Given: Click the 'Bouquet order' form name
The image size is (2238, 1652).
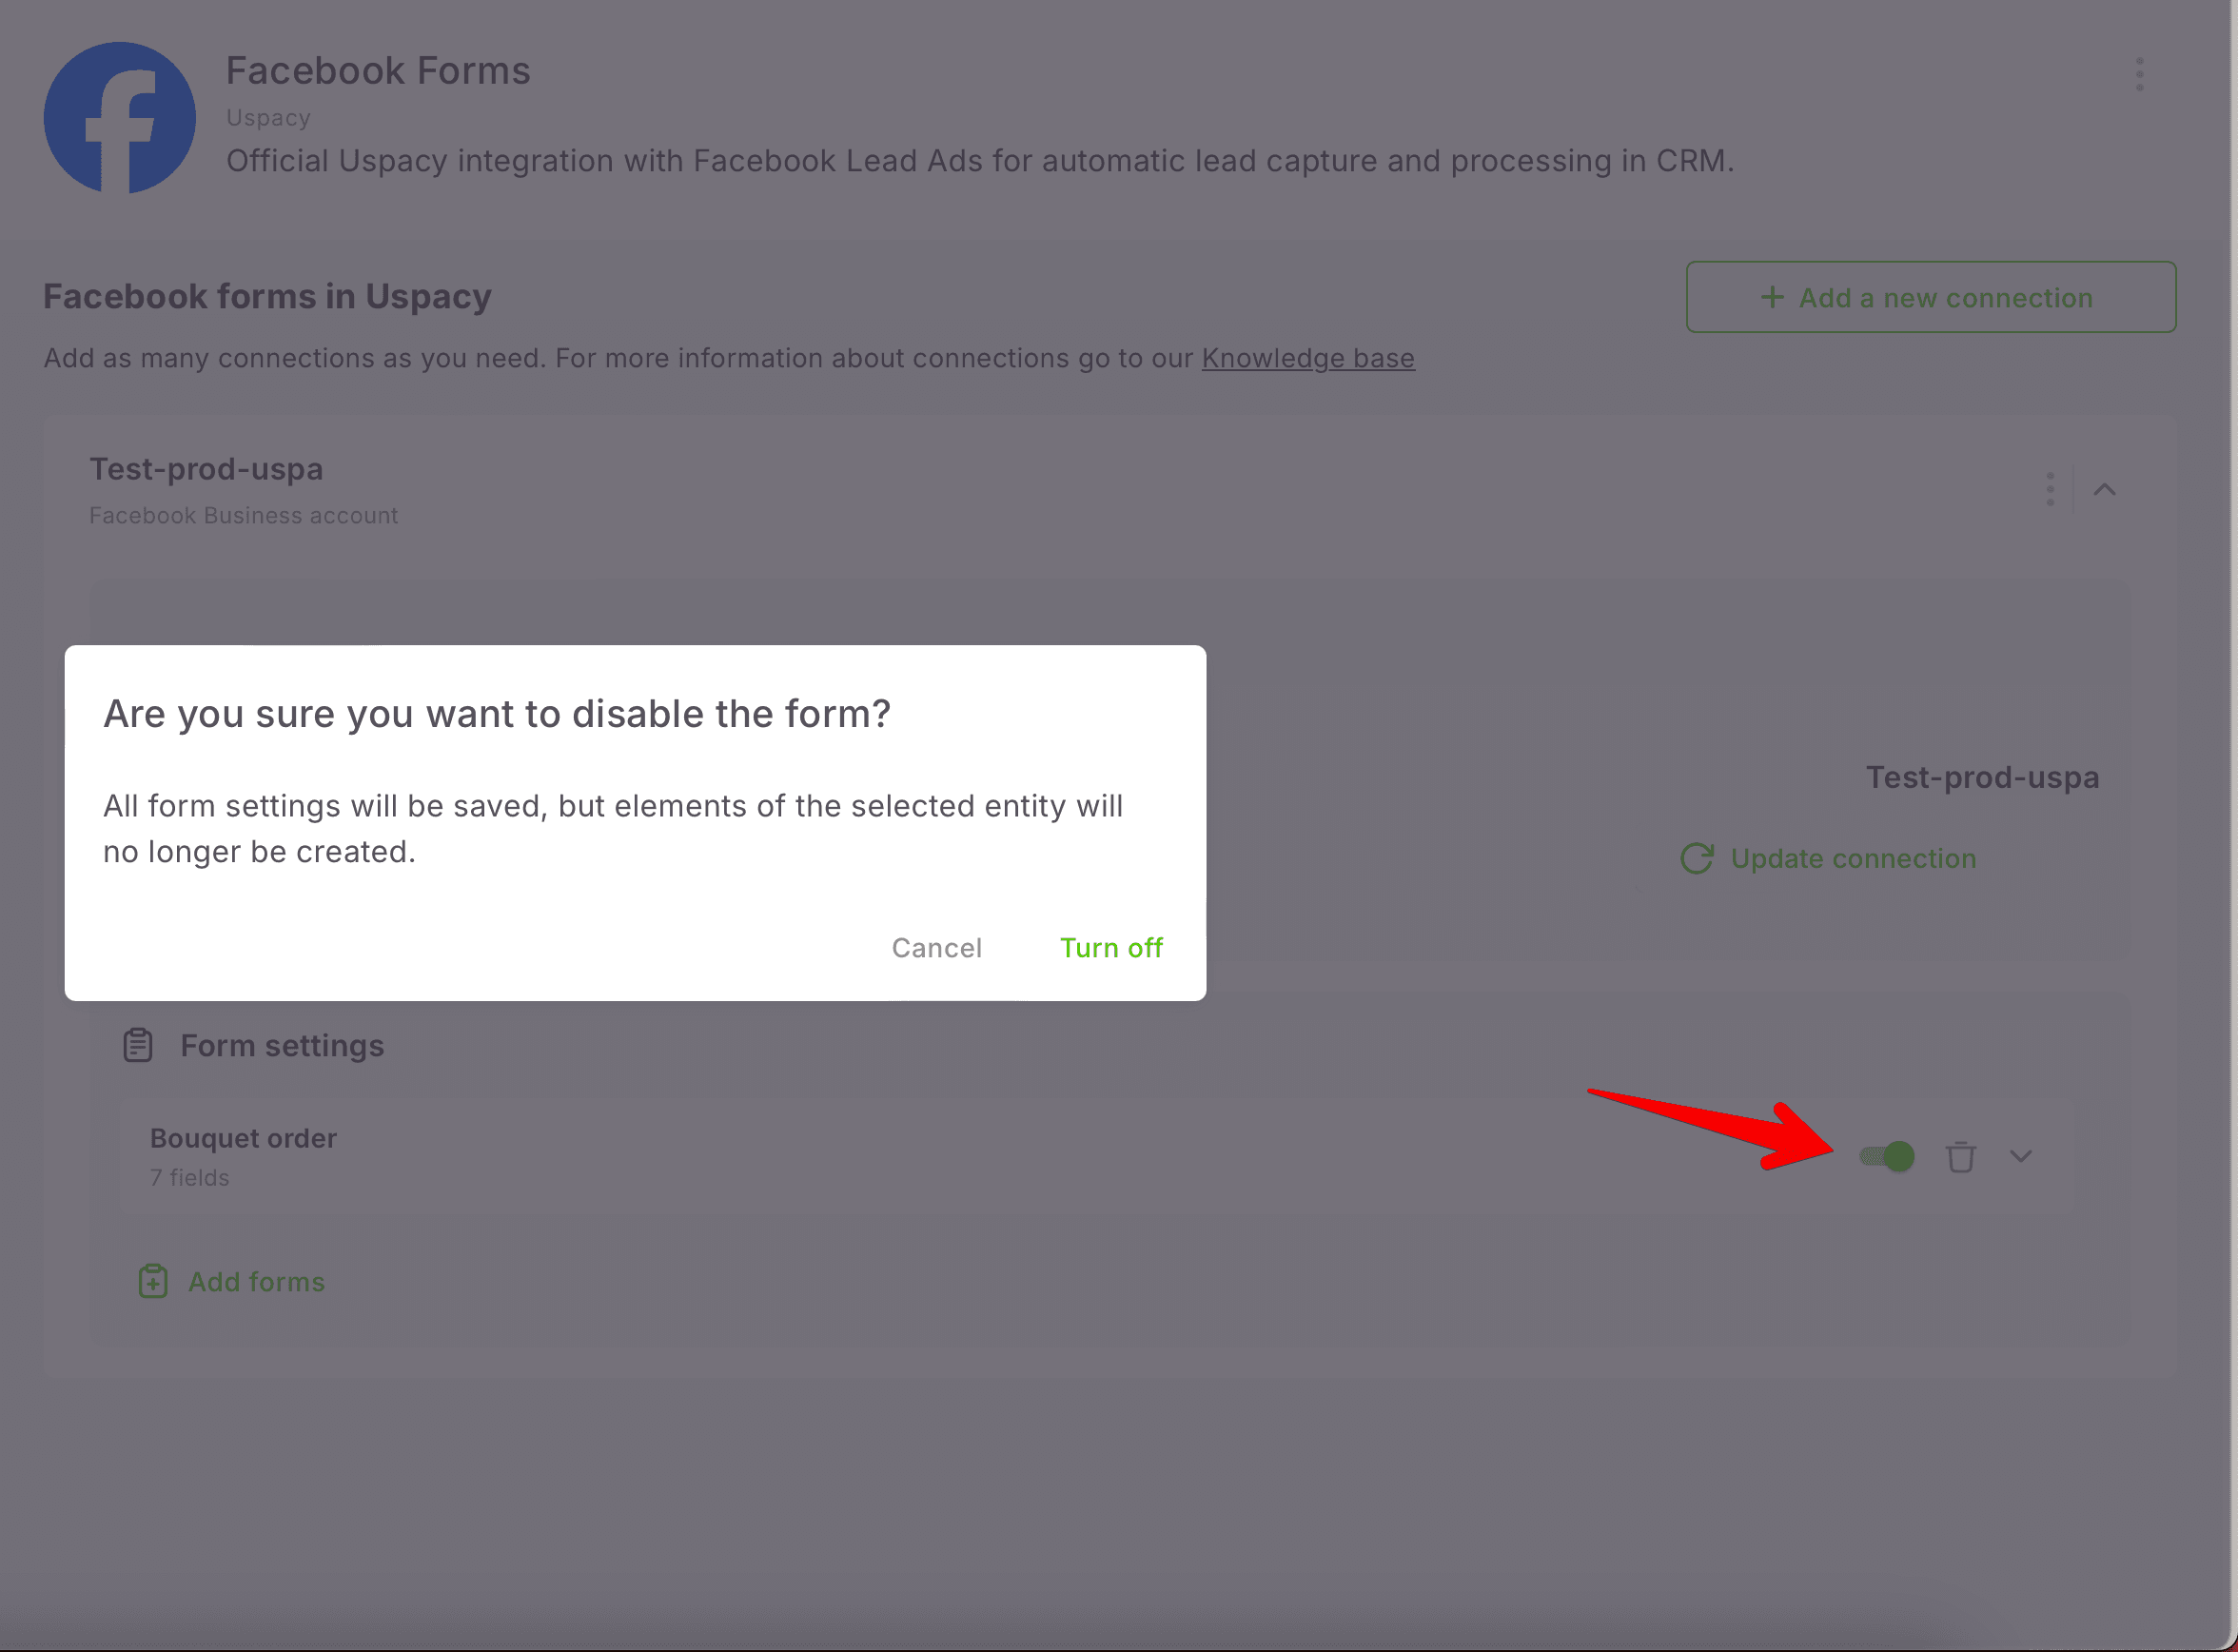Looking at the screenshot, I should click(x=243, y=1138).
